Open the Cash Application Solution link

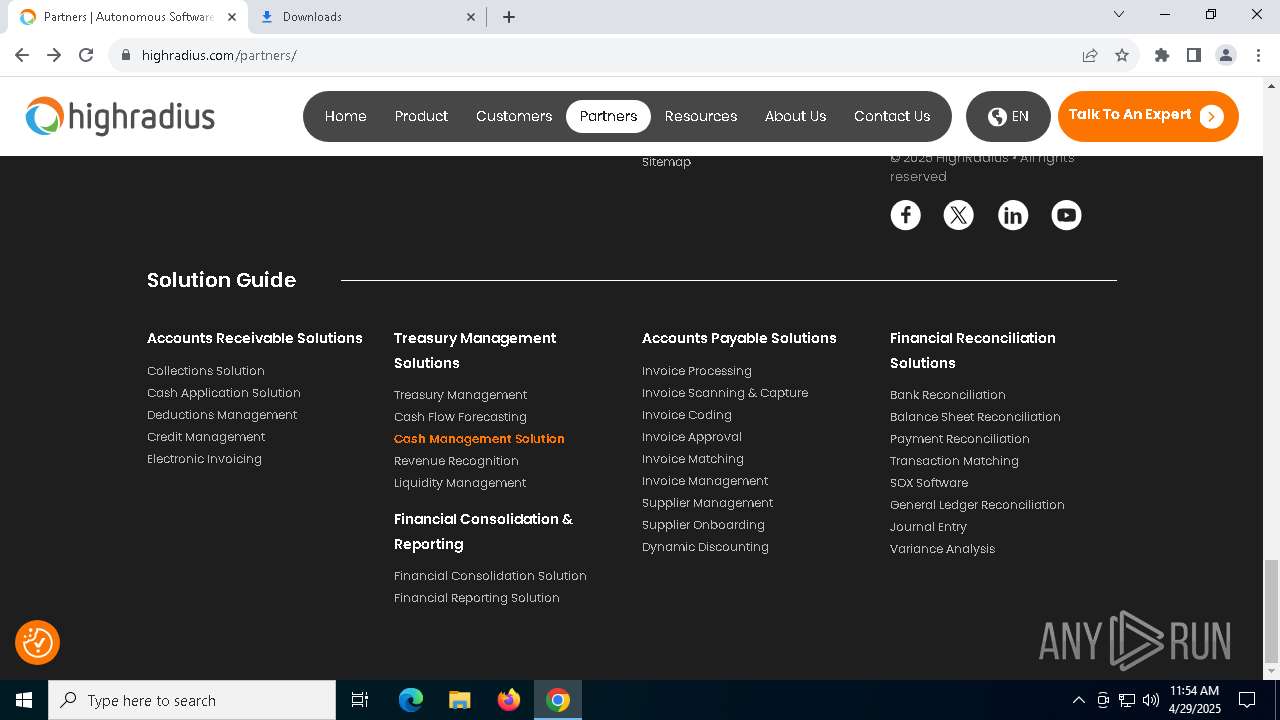pos(224,393)
